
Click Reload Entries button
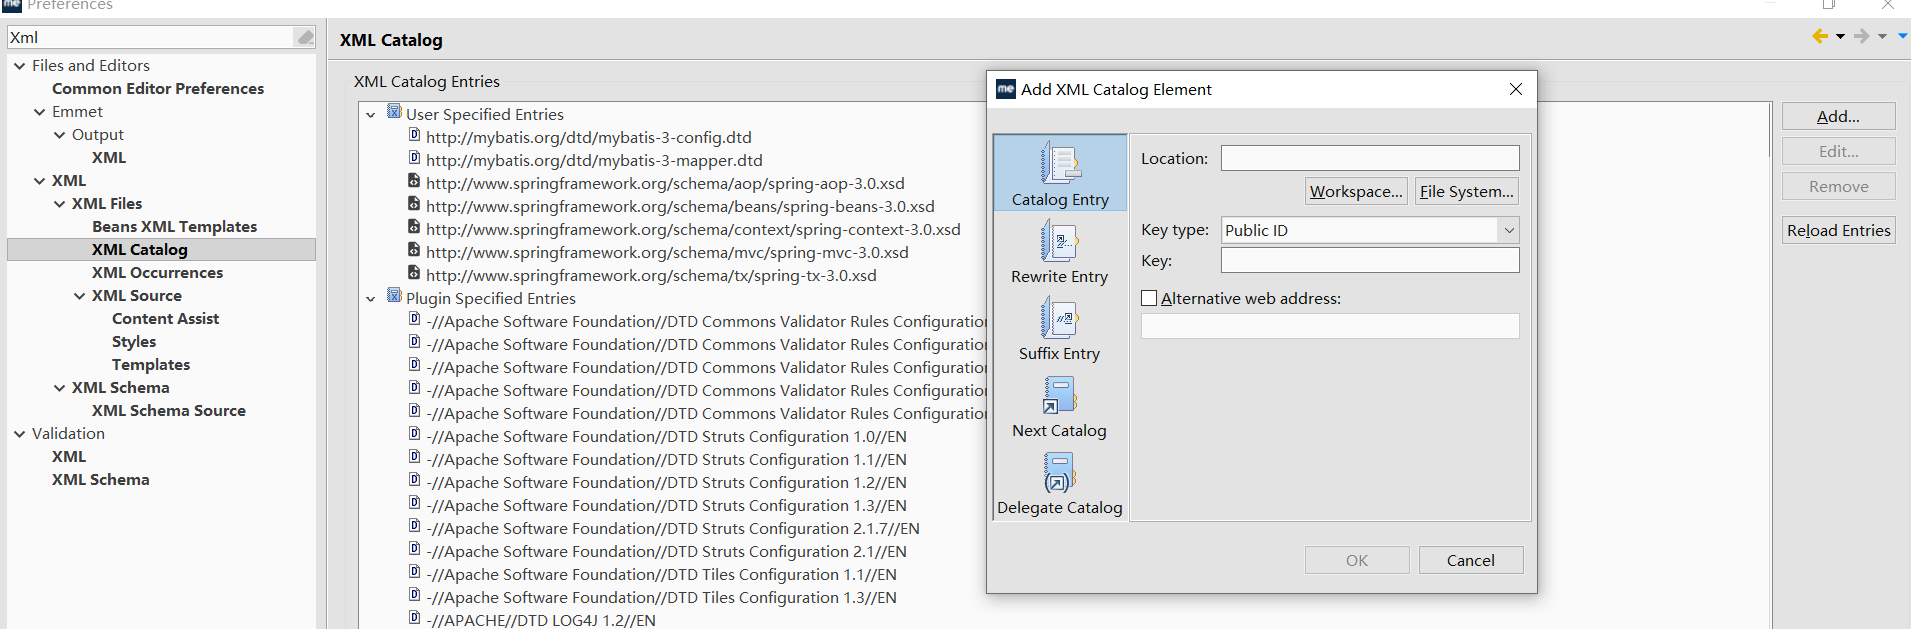tap(1838, 230)
